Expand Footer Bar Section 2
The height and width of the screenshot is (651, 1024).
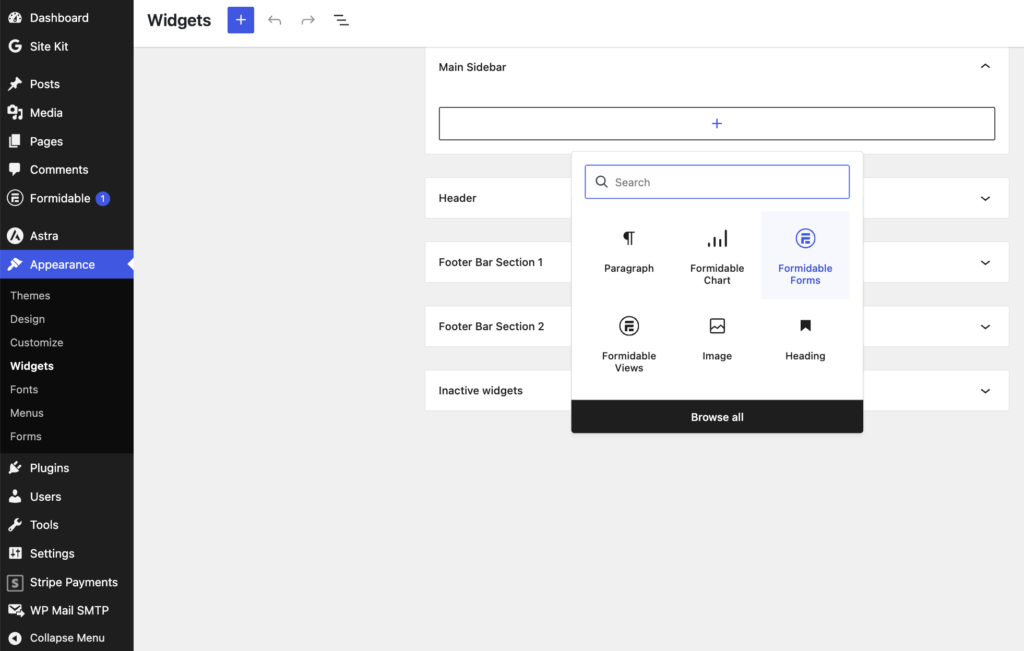pos(985,326)
